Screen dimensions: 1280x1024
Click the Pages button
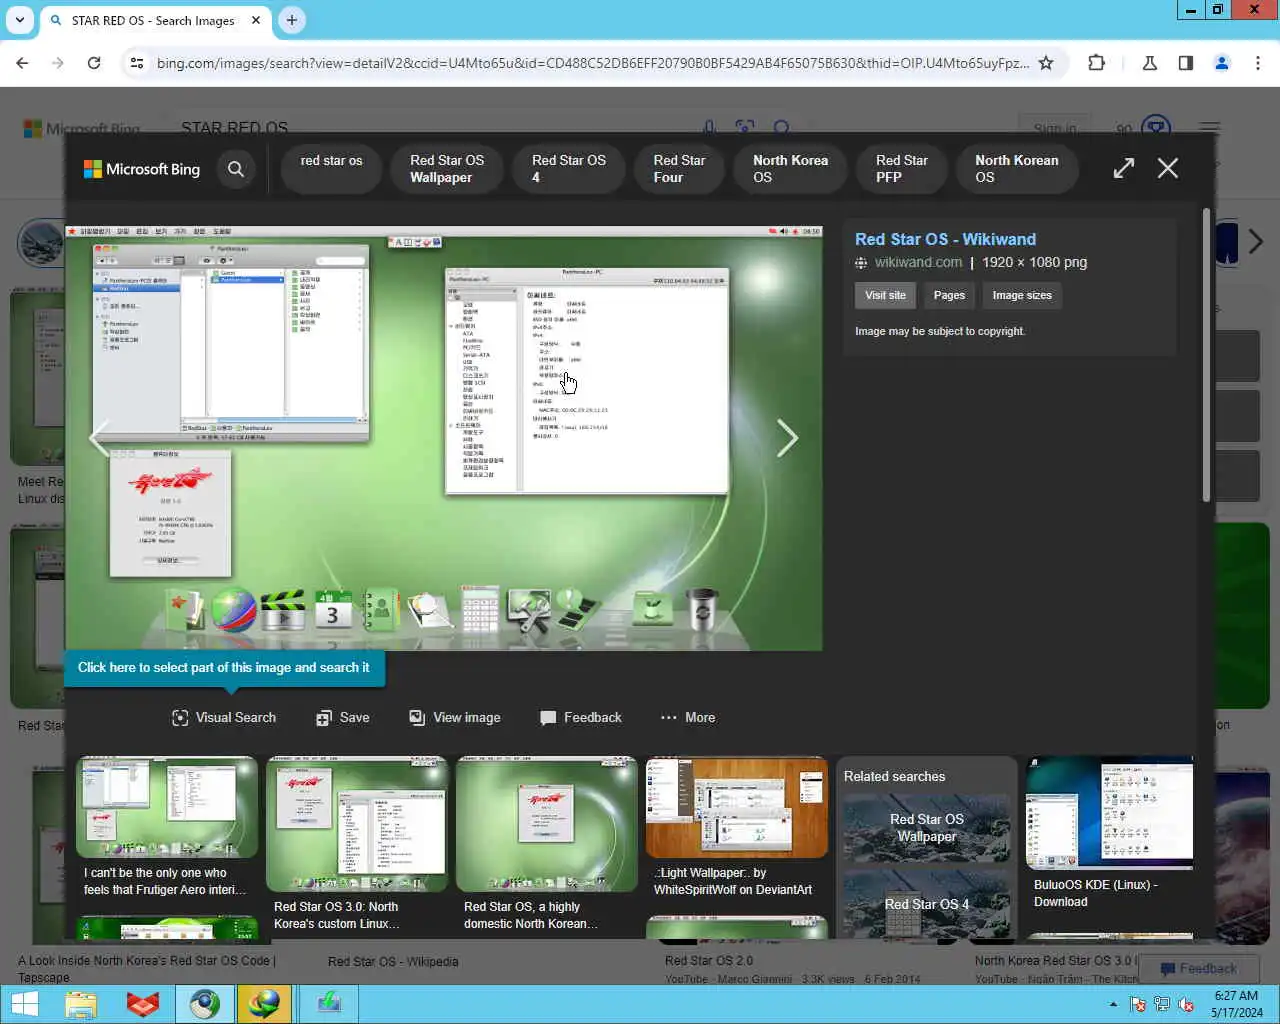click(949, 295)
